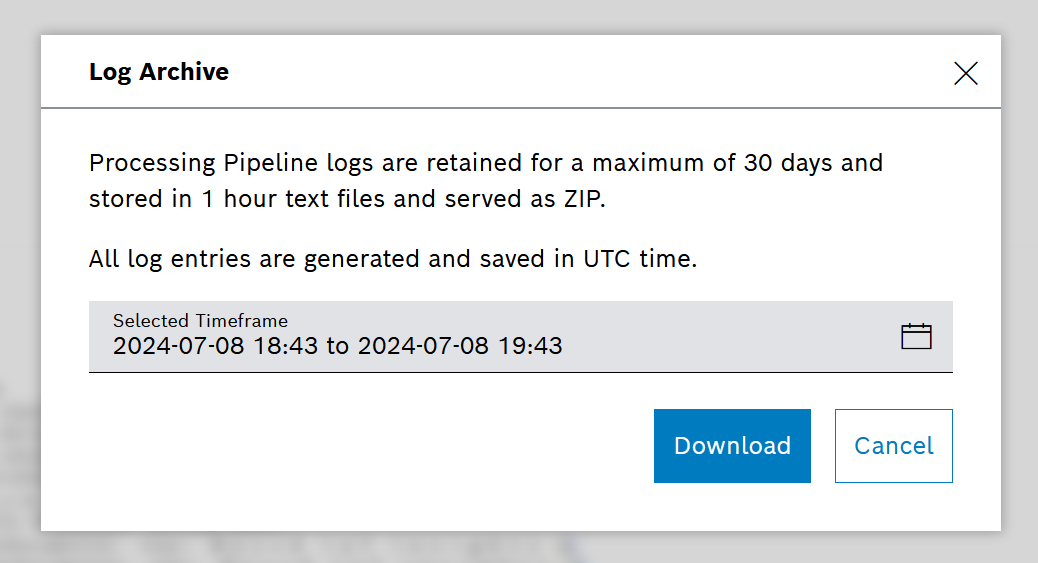Click the 'Selected Timeframe' field label

(x=200, y=321)
